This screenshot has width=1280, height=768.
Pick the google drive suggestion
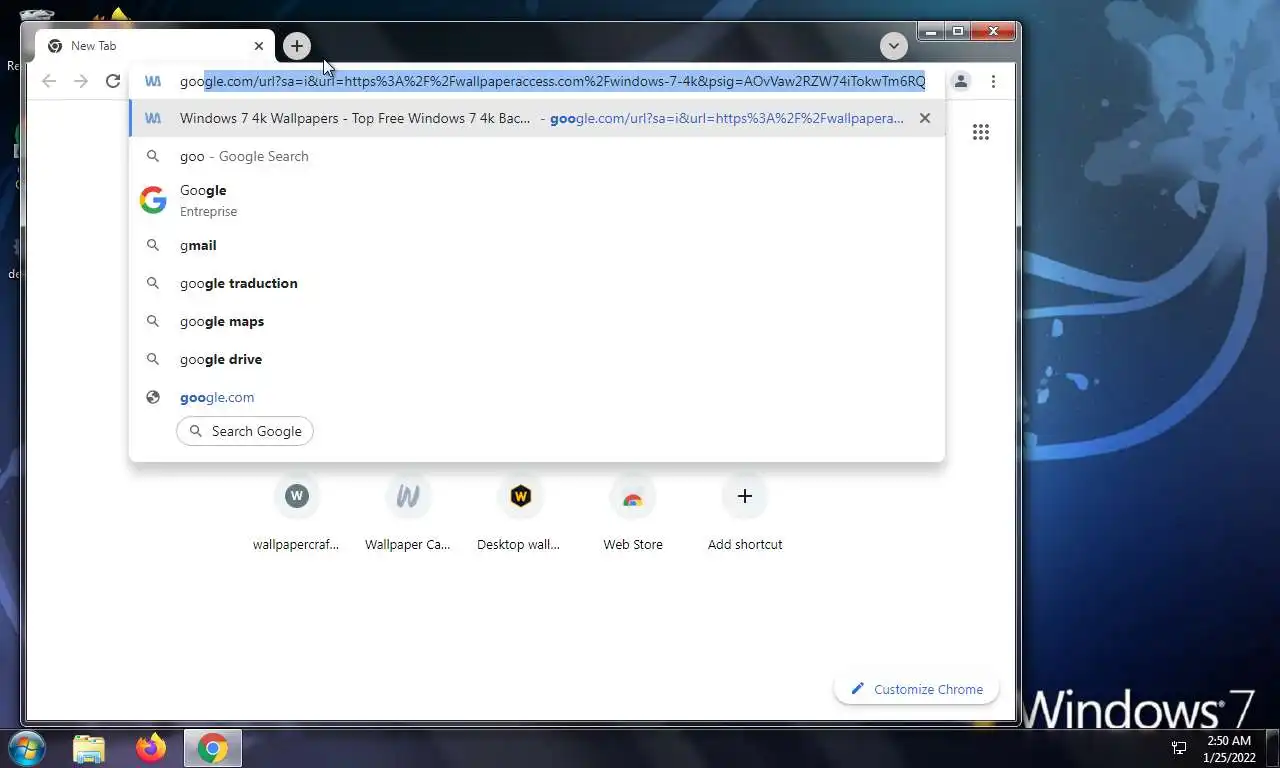(537, 359)
